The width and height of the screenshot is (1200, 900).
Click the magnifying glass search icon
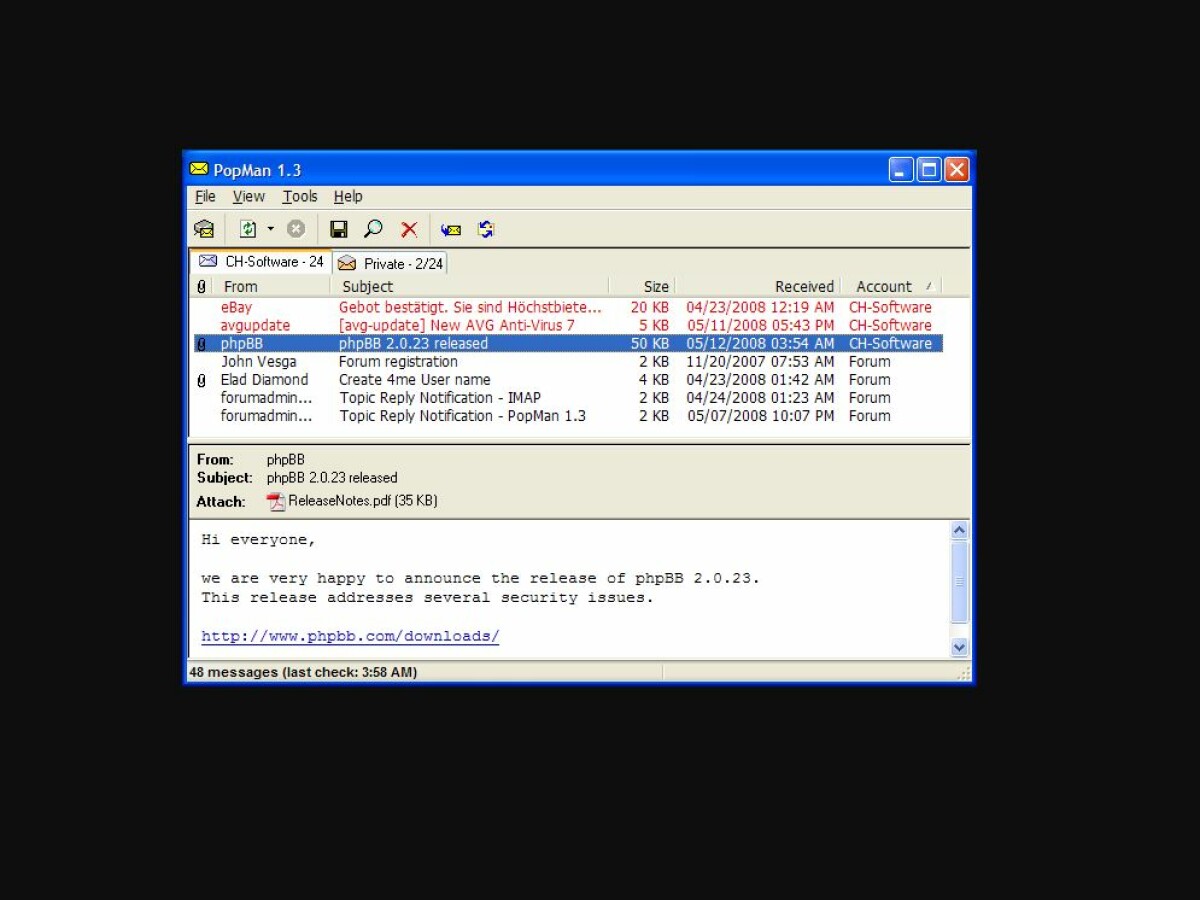point(373,229)
